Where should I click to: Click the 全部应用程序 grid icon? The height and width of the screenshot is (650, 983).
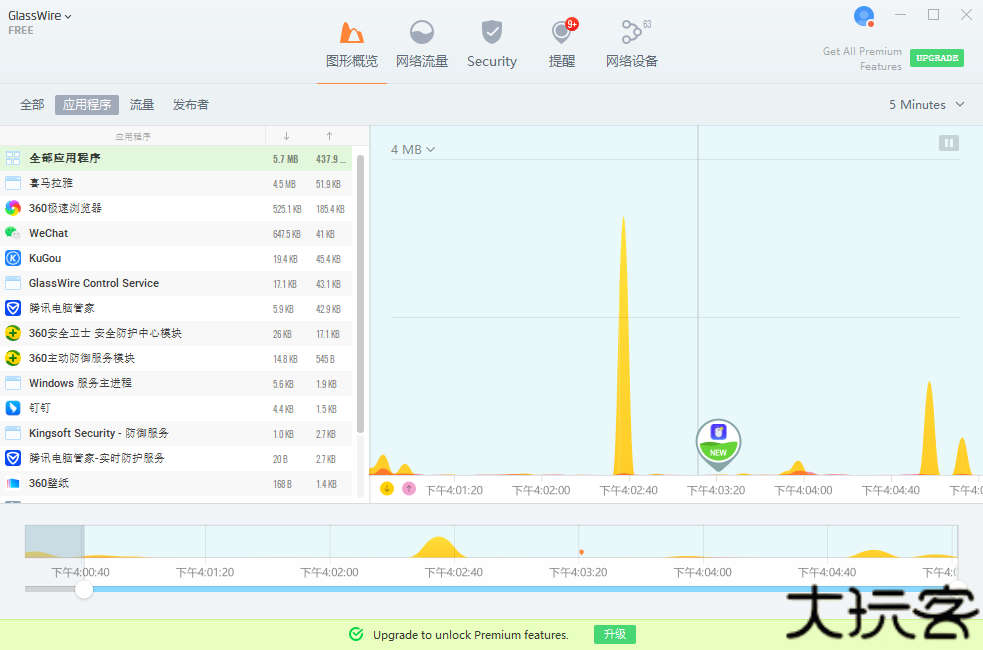13,159
